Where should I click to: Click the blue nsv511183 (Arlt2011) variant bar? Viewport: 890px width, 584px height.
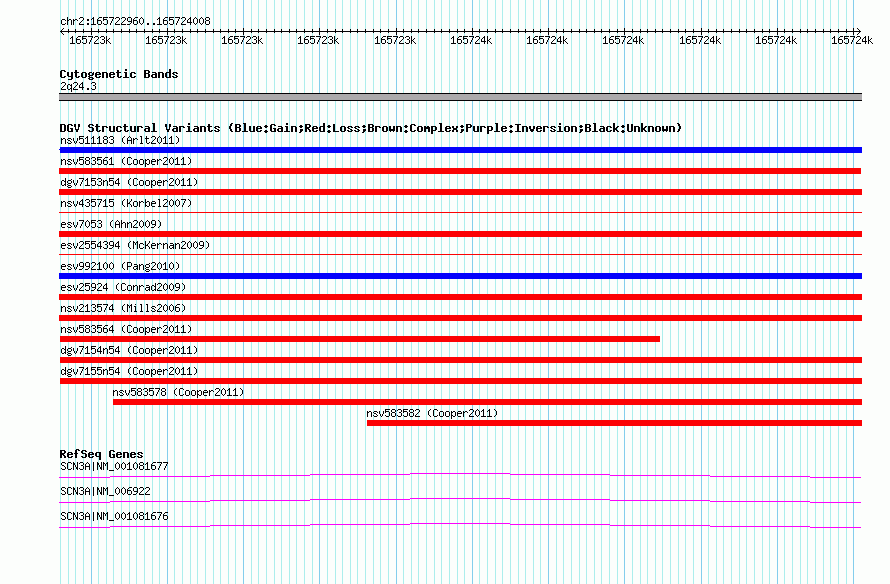(x=460, y=150)
